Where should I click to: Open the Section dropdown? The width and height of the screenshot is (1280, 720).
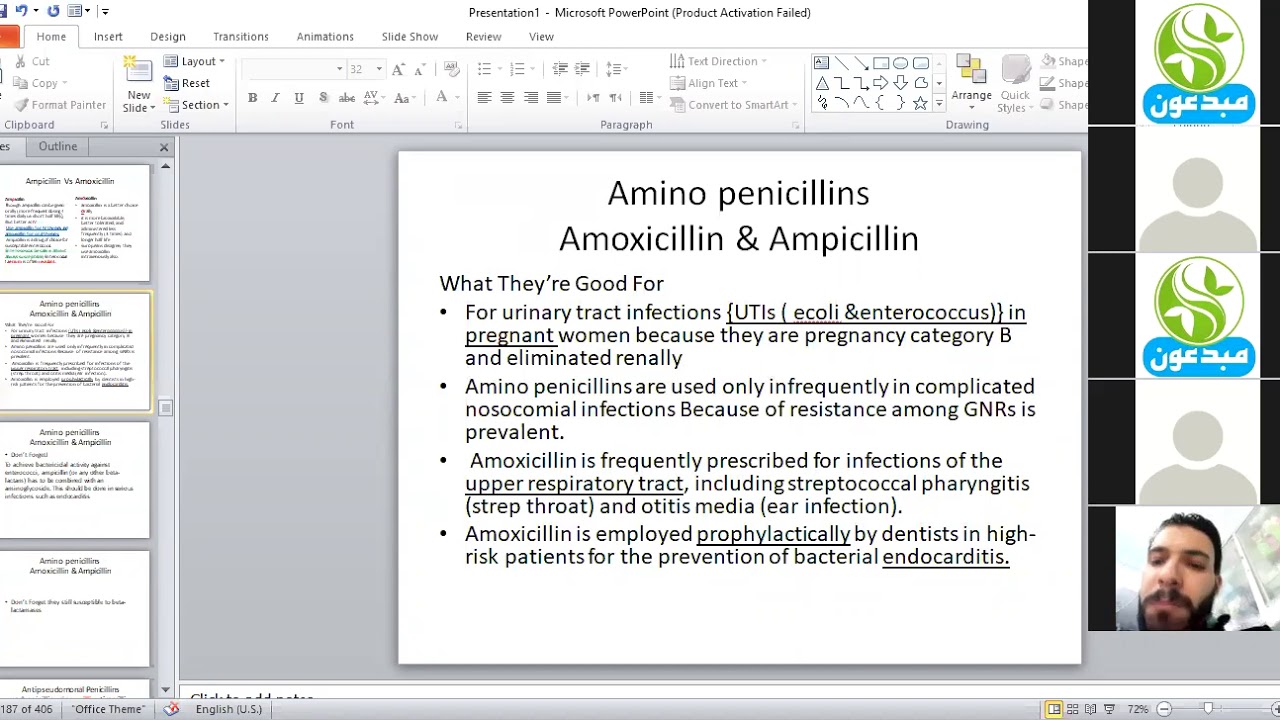196,105
